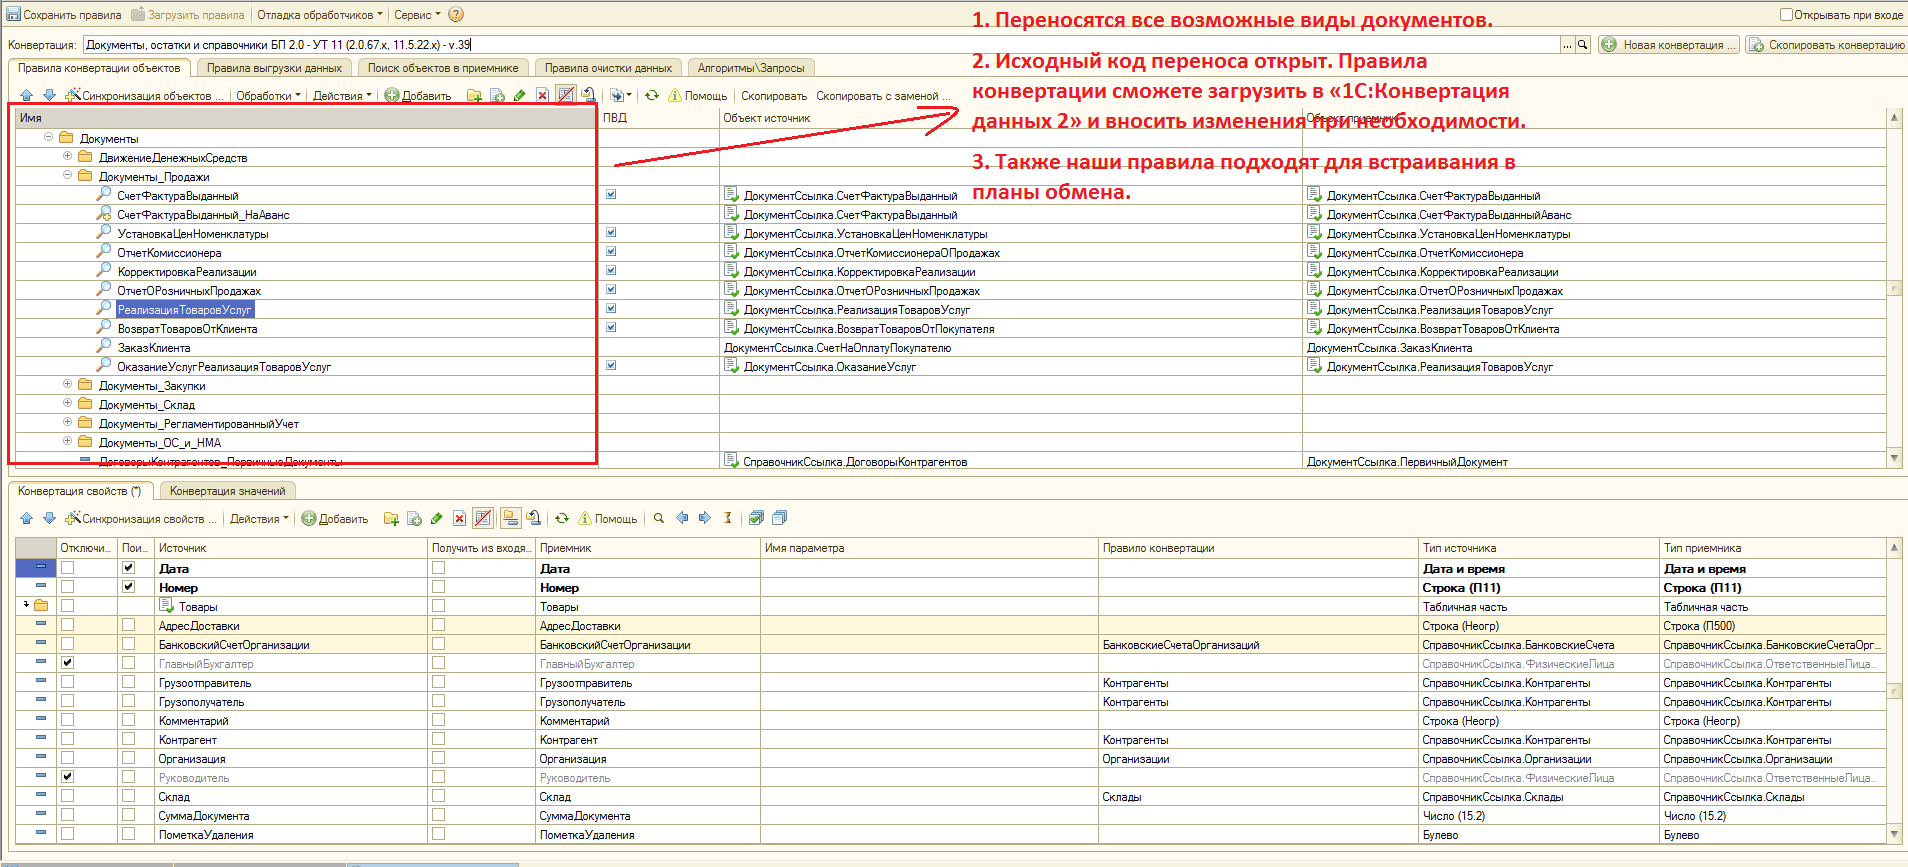Expand the Документы_ОС_и_НМА folder
1908x867 pixels.
tap(67, 441)
